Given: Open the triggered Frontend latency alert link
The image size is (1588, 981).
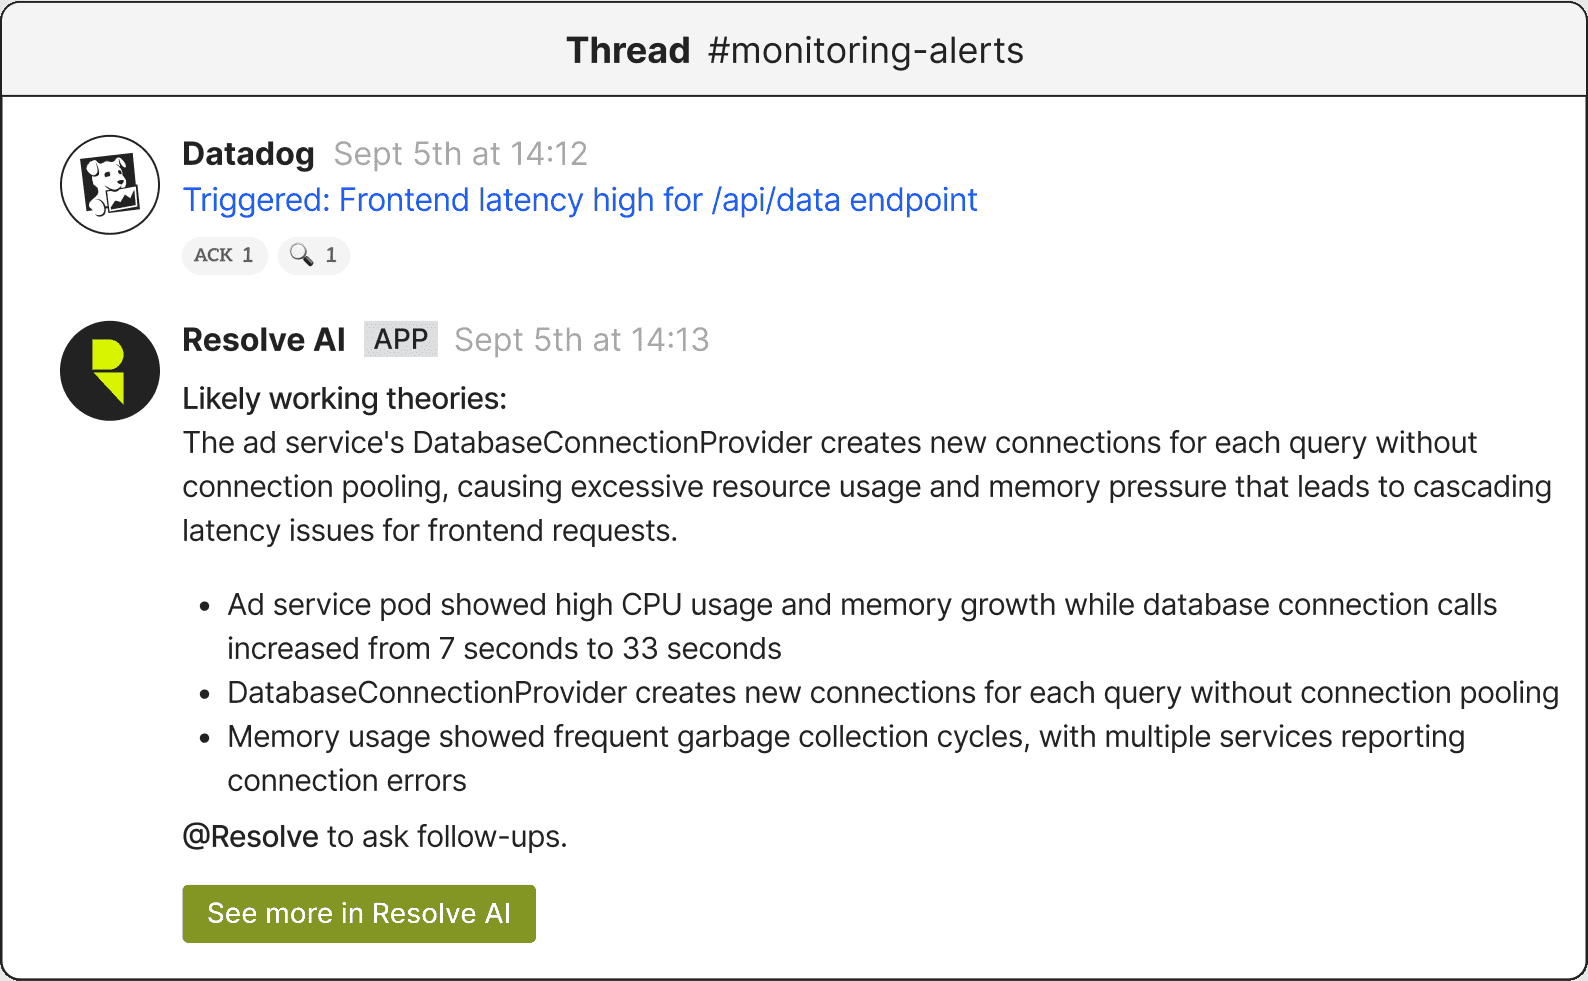Looking at the screenshot, I should click(x=579, y=200).
